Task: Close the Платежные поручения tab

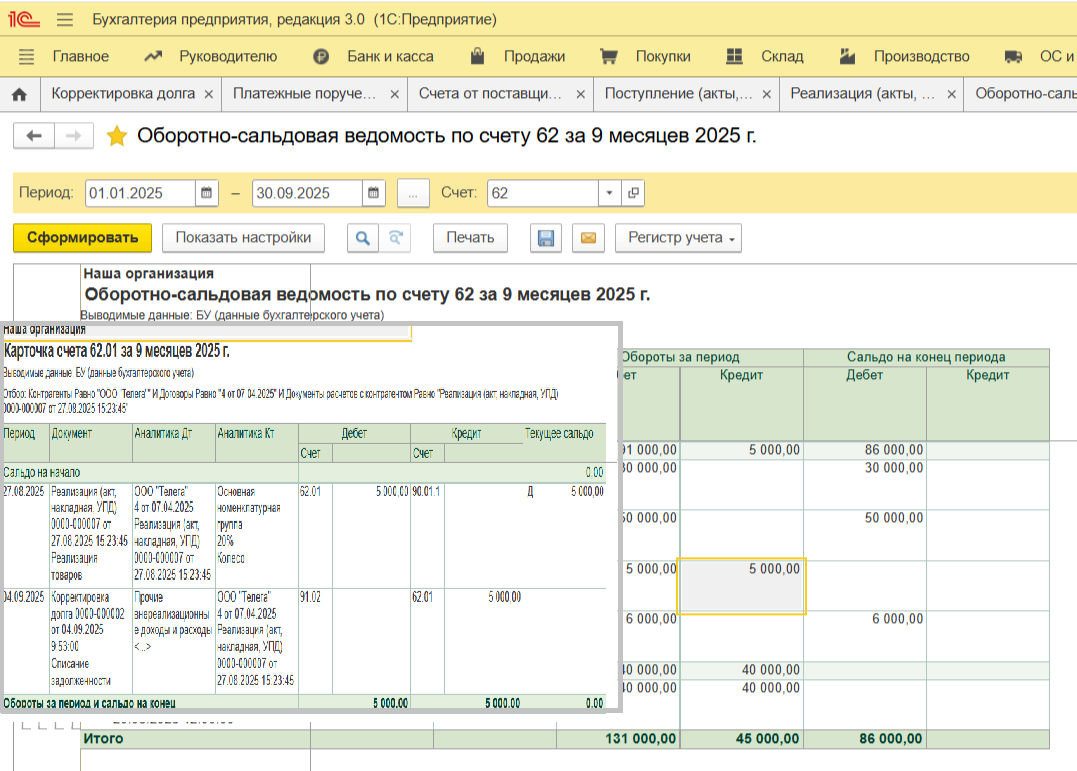Action: (394, 94)
